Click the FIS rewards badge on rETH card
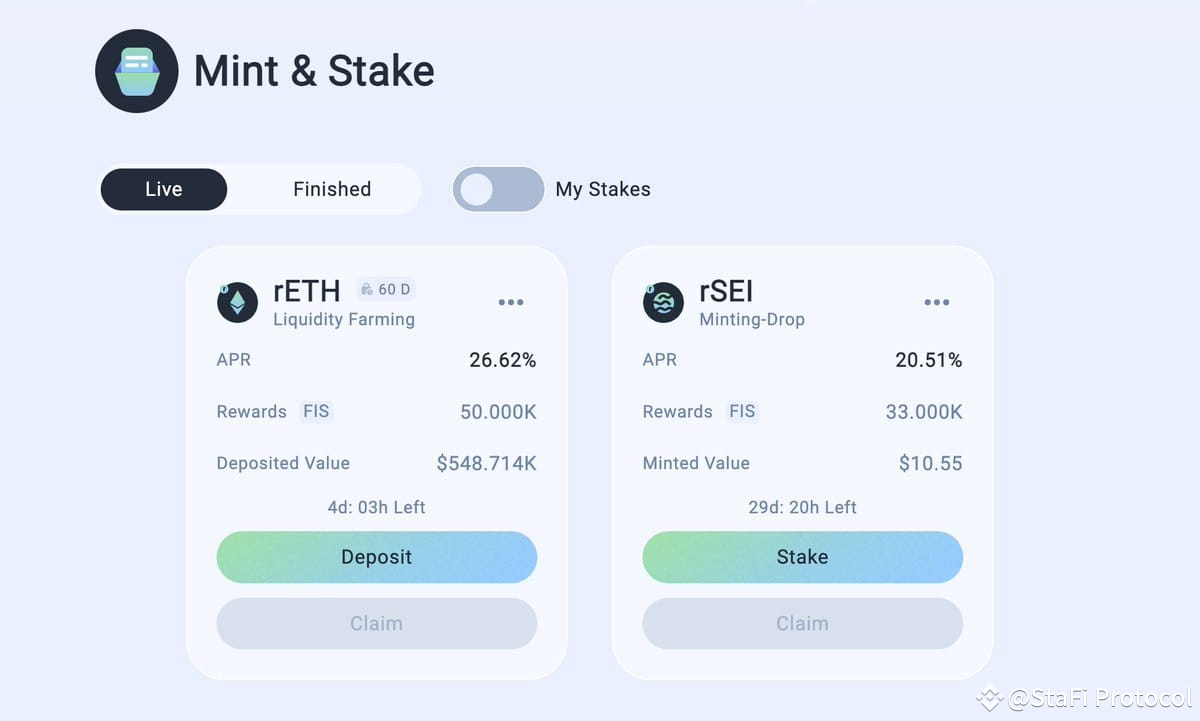1200x721 pixels. [316, 411]
